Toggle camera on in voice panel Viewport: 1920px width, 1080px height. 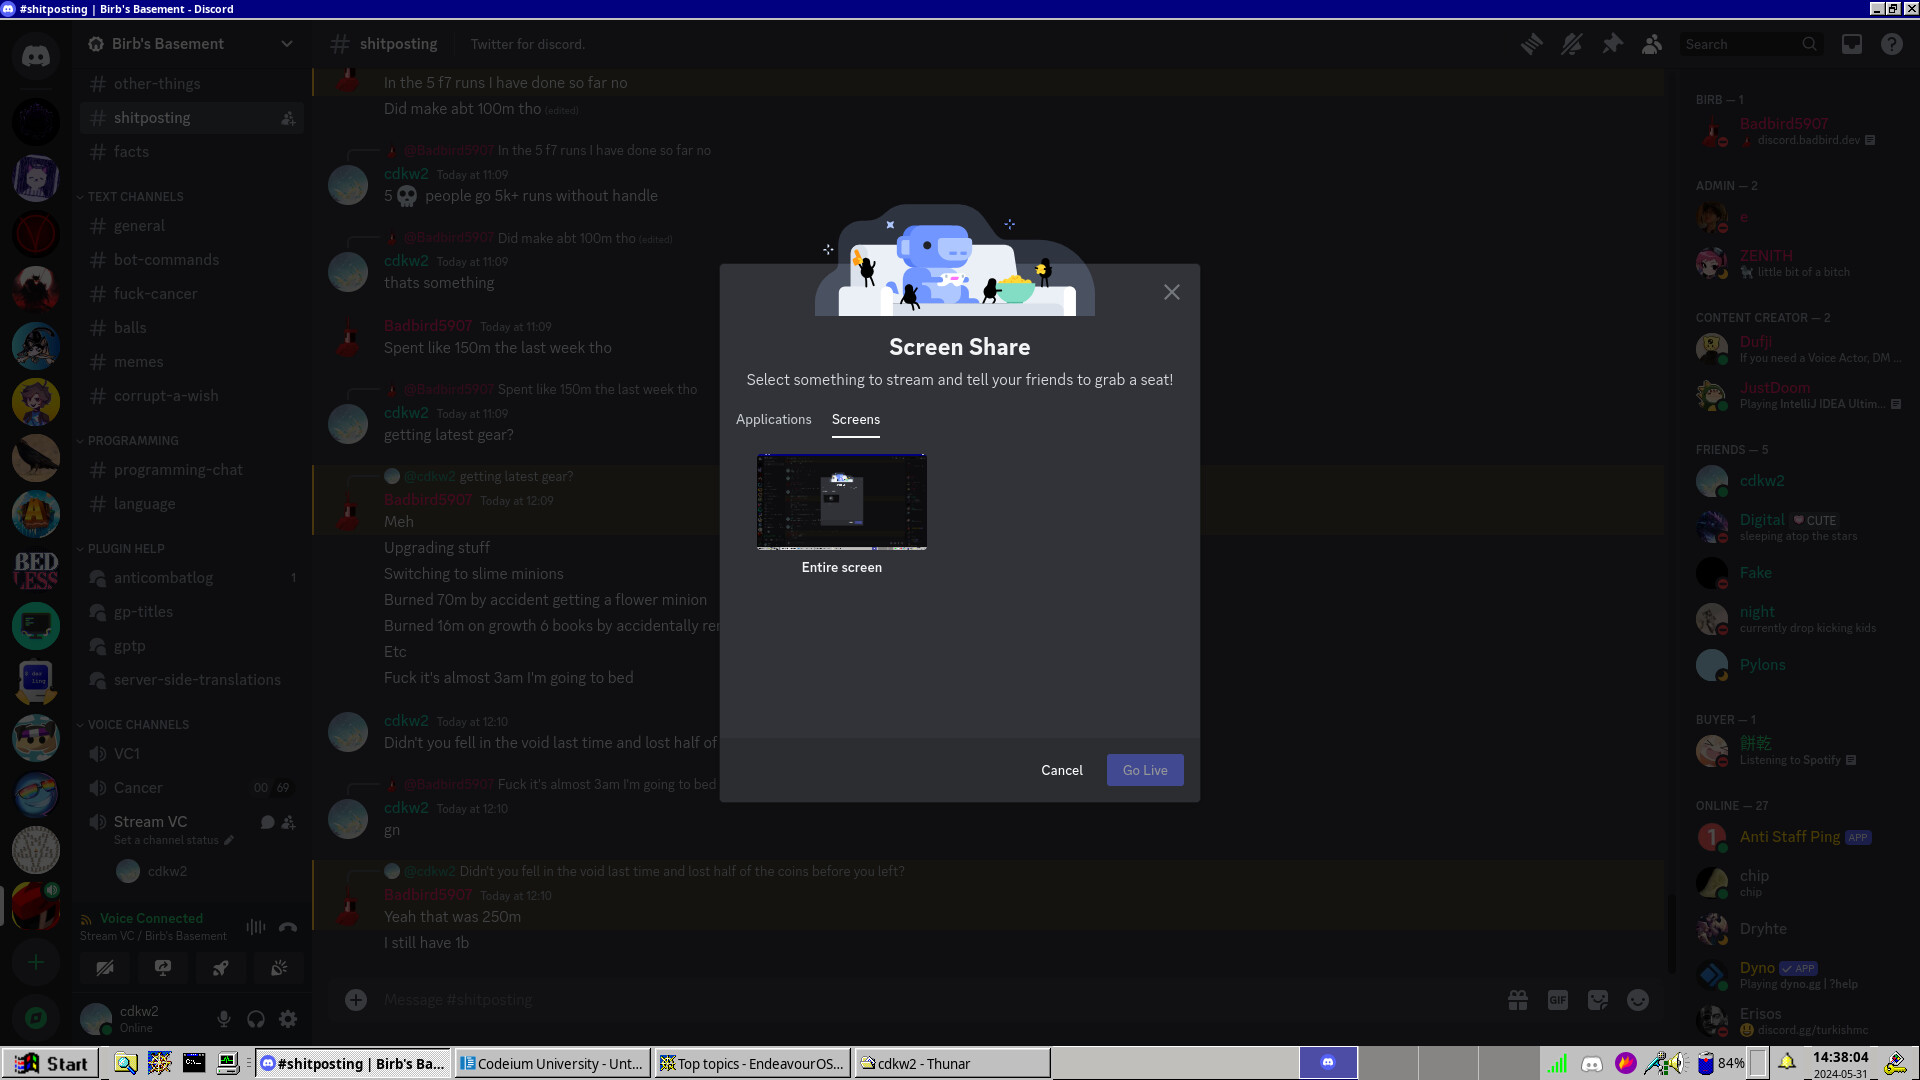click(105, 968)
